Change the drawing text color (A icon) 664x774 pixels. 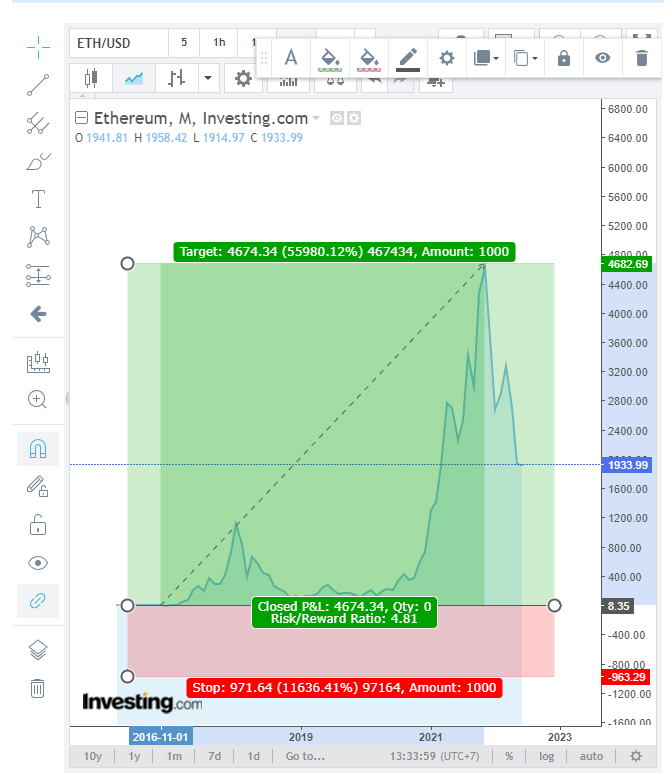tap(291, 58)
